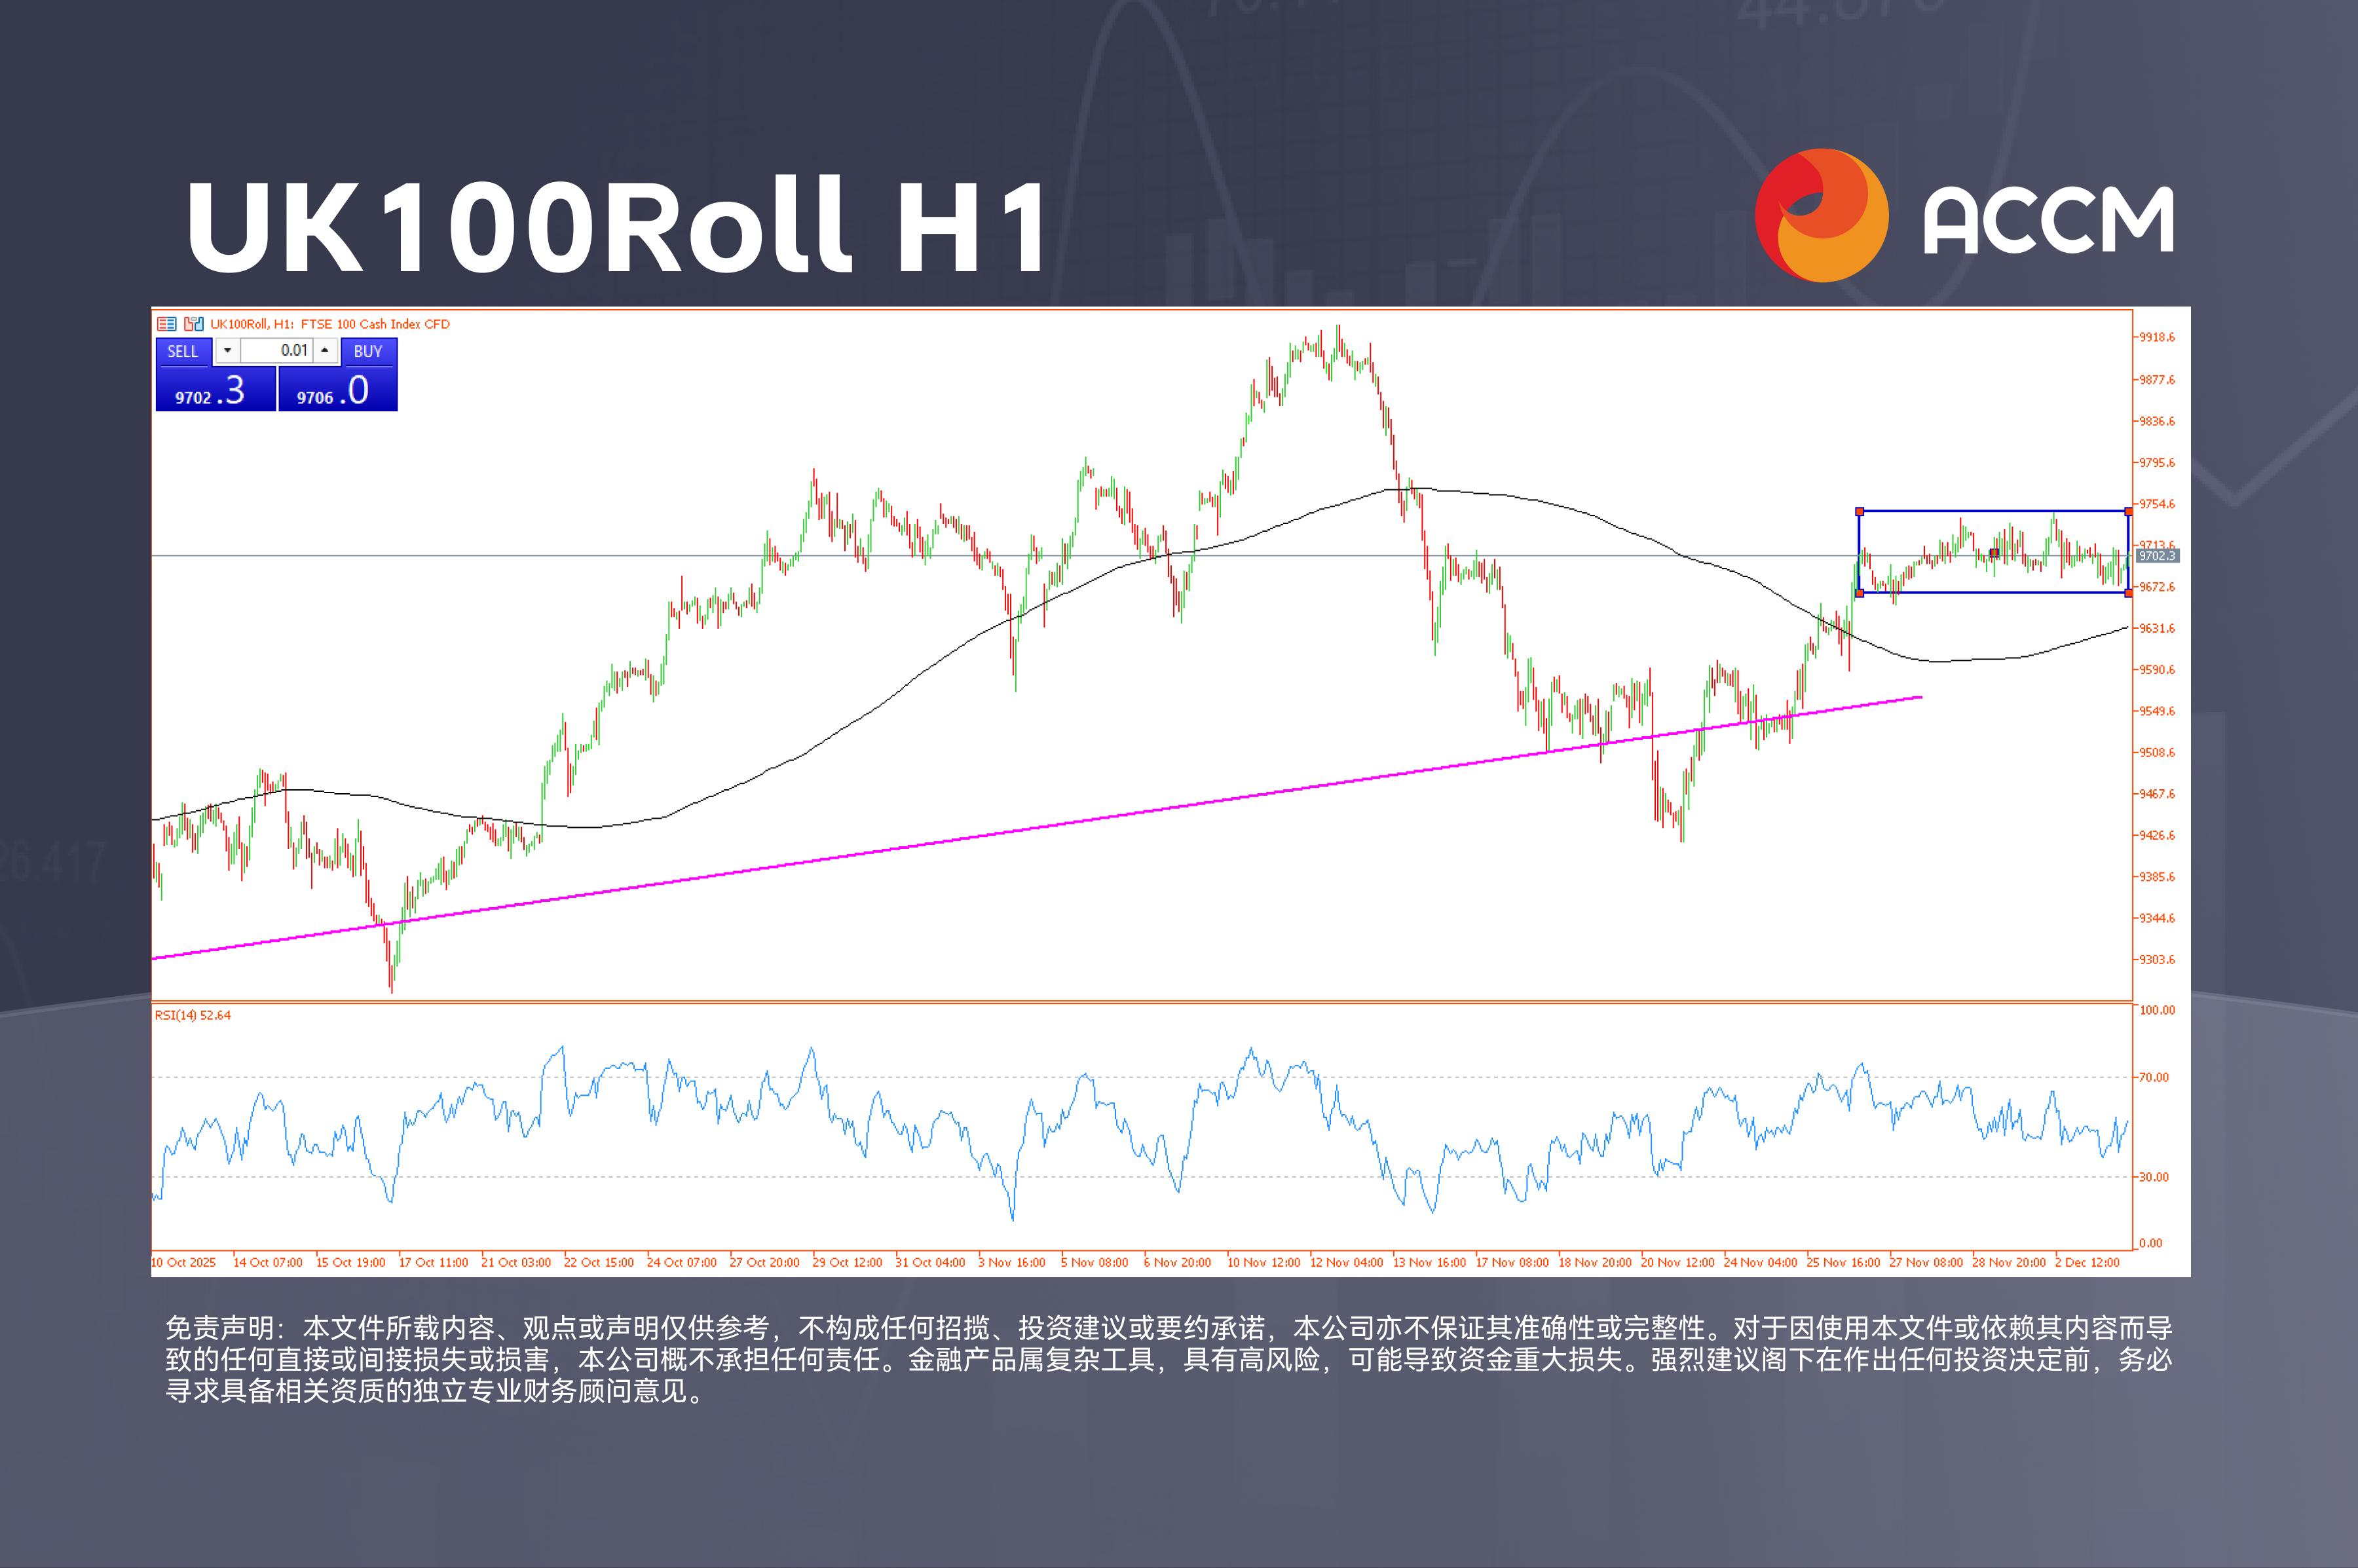The height and width of the screenshot is (1568, 2358).
Task: Increase trade volume with the up arrow
Action: point(325,351)
